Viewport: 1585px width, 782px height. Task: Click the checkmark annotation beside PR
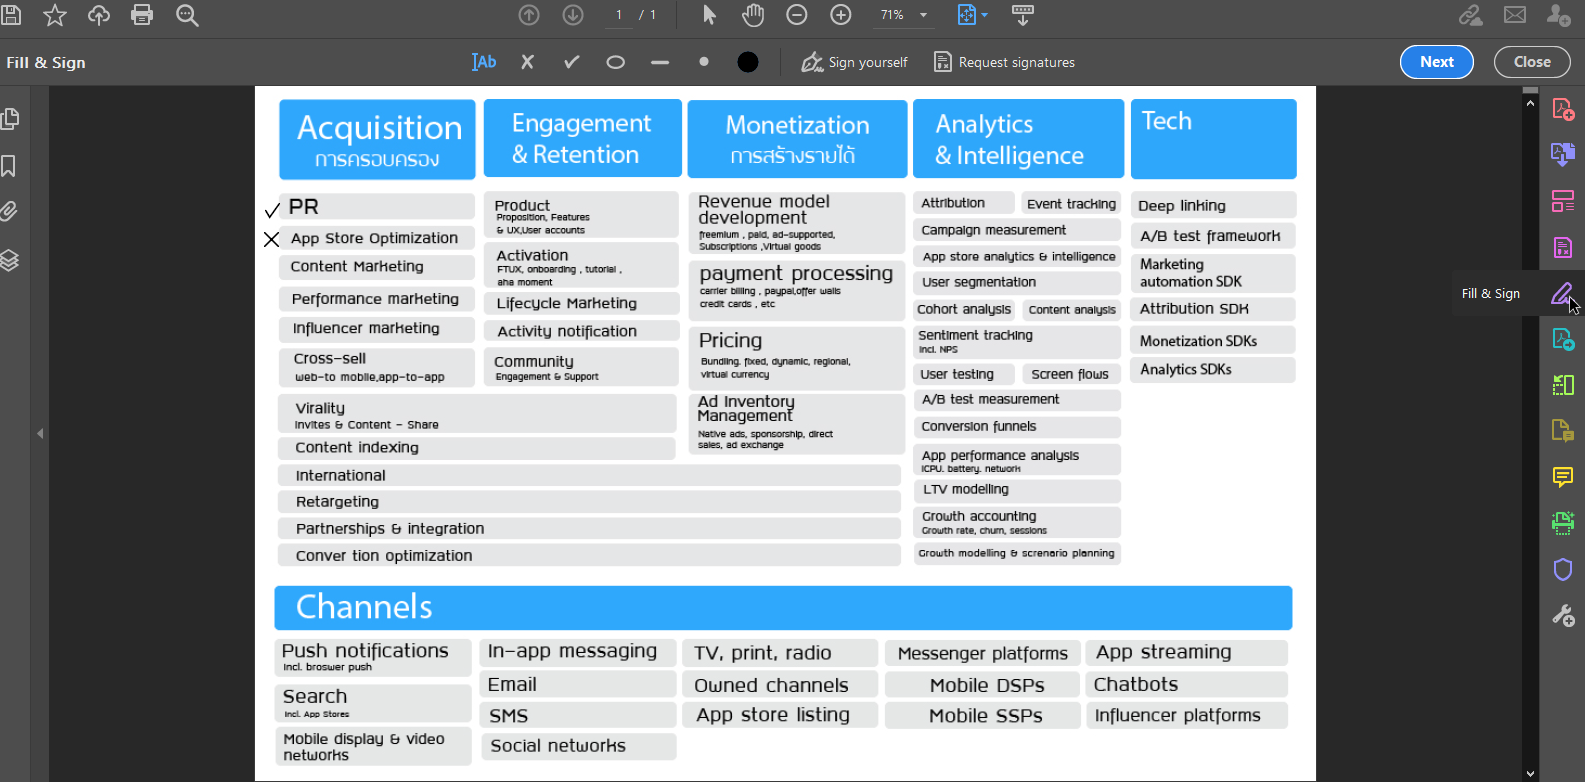point(272,209)
